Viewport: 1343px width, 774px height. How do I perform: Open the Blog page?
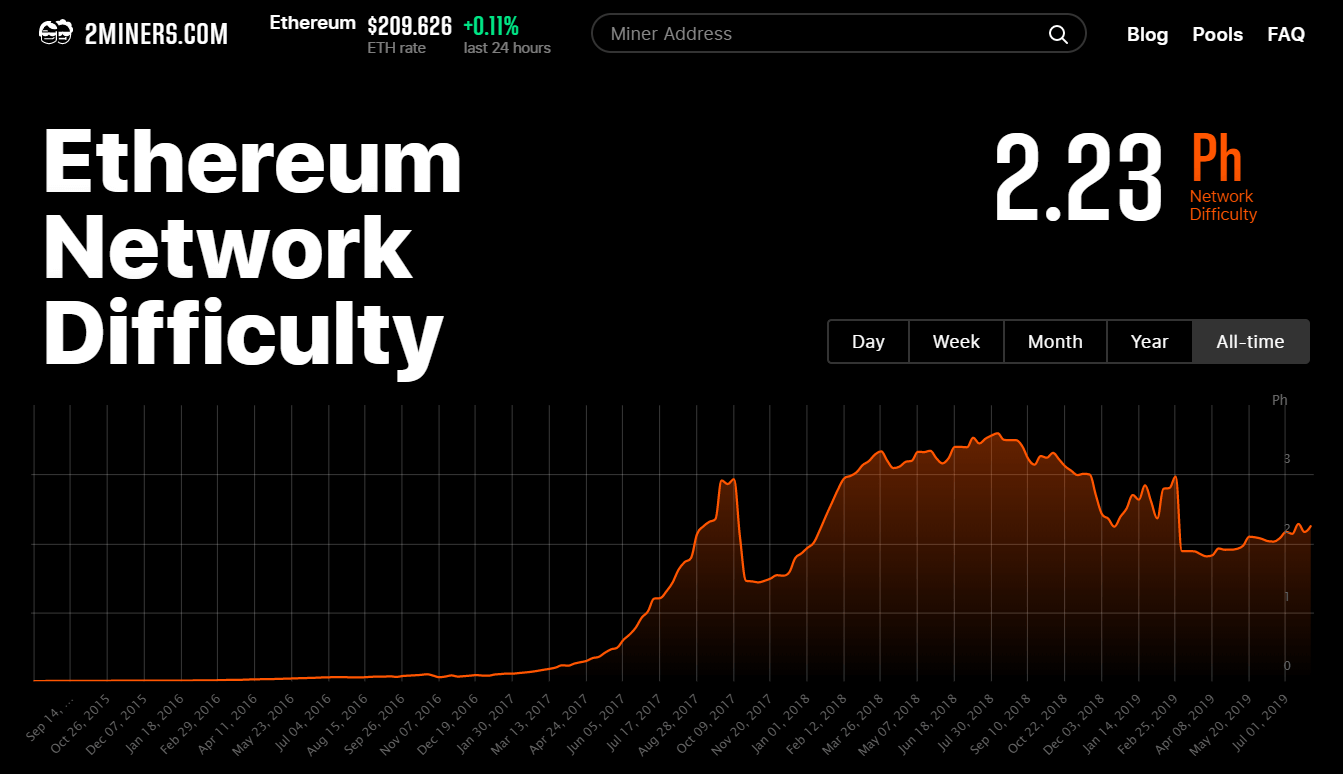(1147, 34)
